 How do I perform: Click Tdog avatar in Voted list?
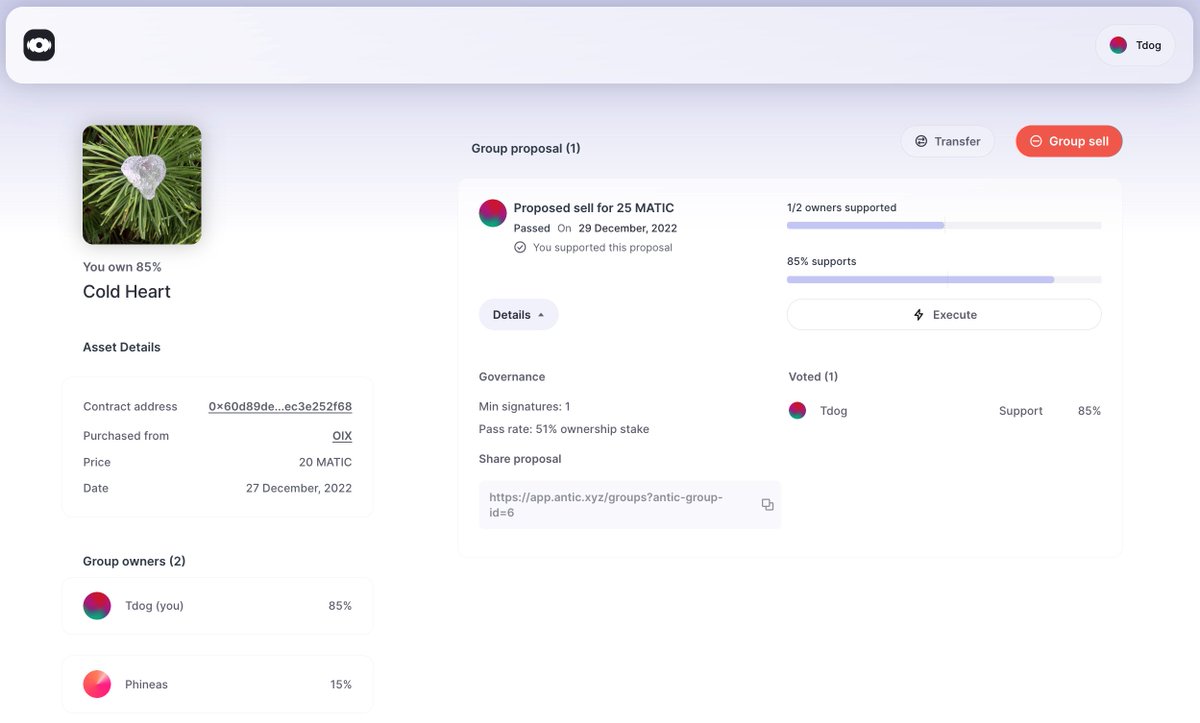797,411
